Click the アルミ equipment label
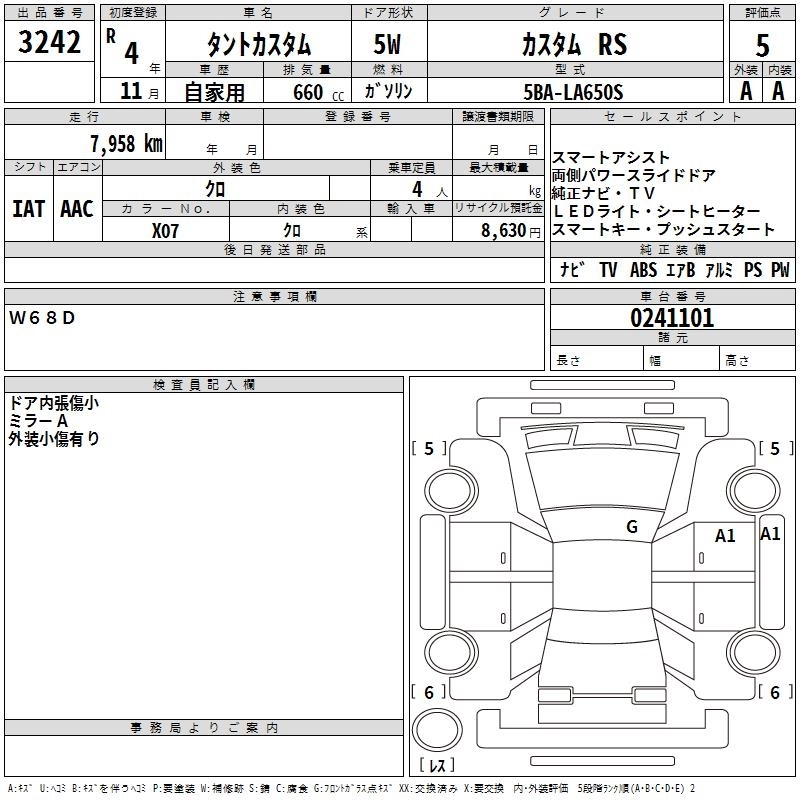The width and height of the screenshot is (800, 800). click(x=717, y=270)
